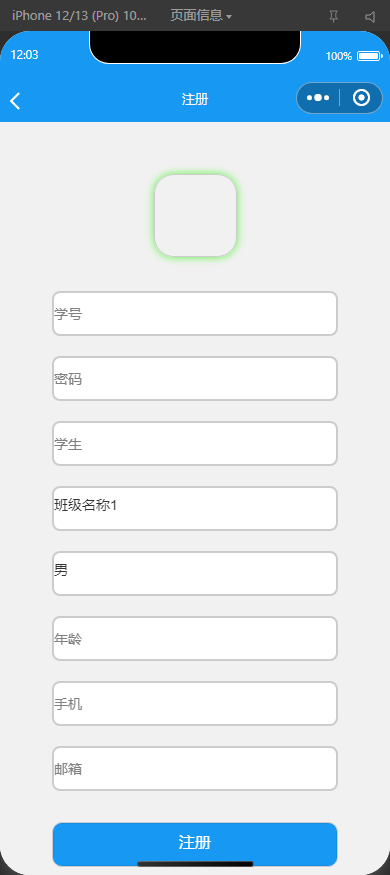Tap the battery status icon
Image resolution: width=390 pixels, height=875 pixels.
[x=369, y=56]
